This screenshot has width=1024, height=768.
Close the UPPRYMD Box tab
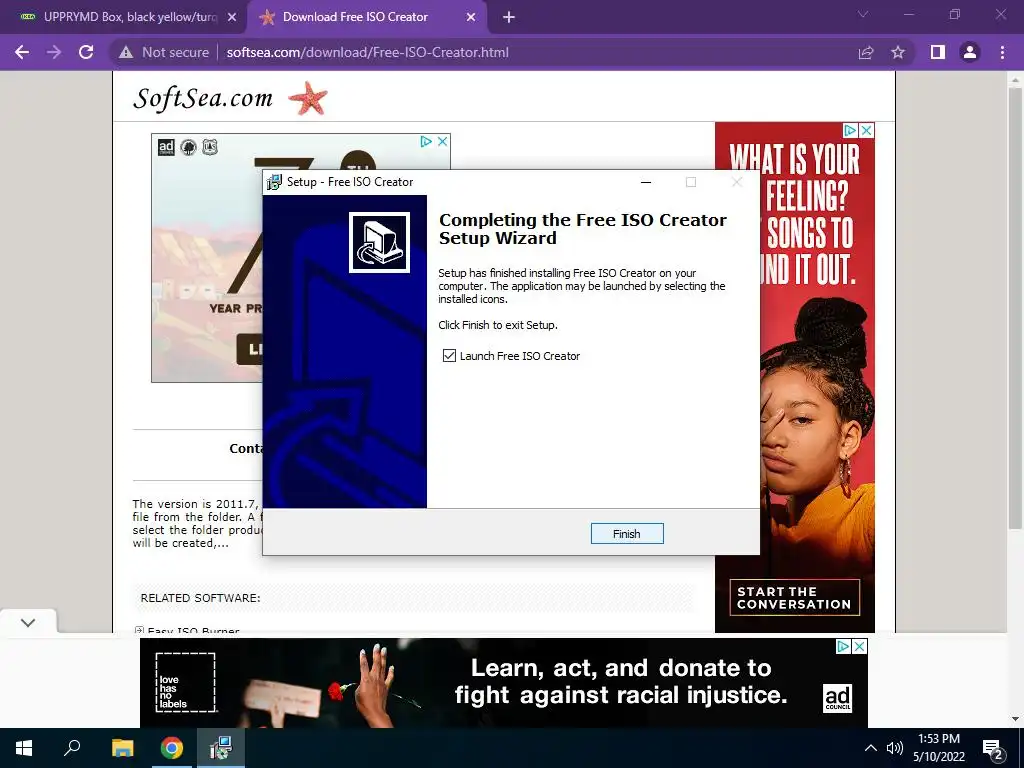coord(232,17)
